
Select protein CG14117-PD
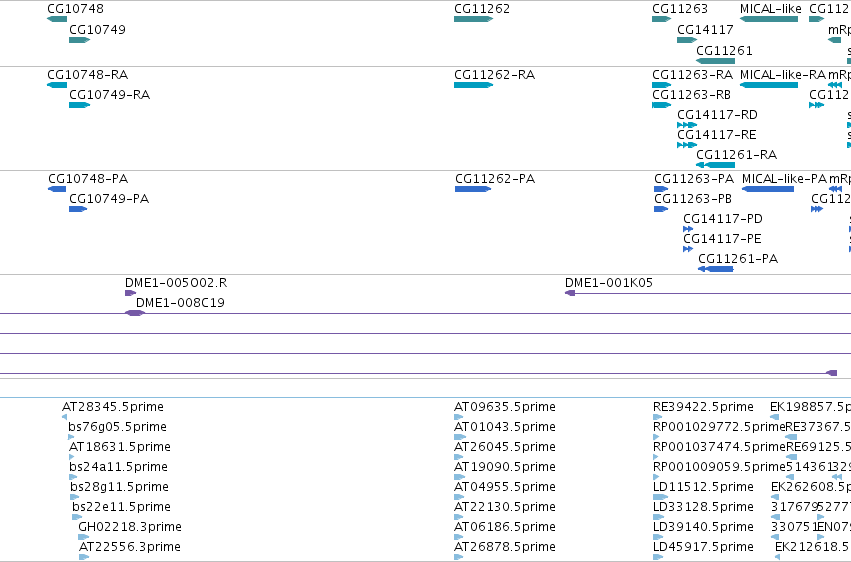tap(688, 229)
